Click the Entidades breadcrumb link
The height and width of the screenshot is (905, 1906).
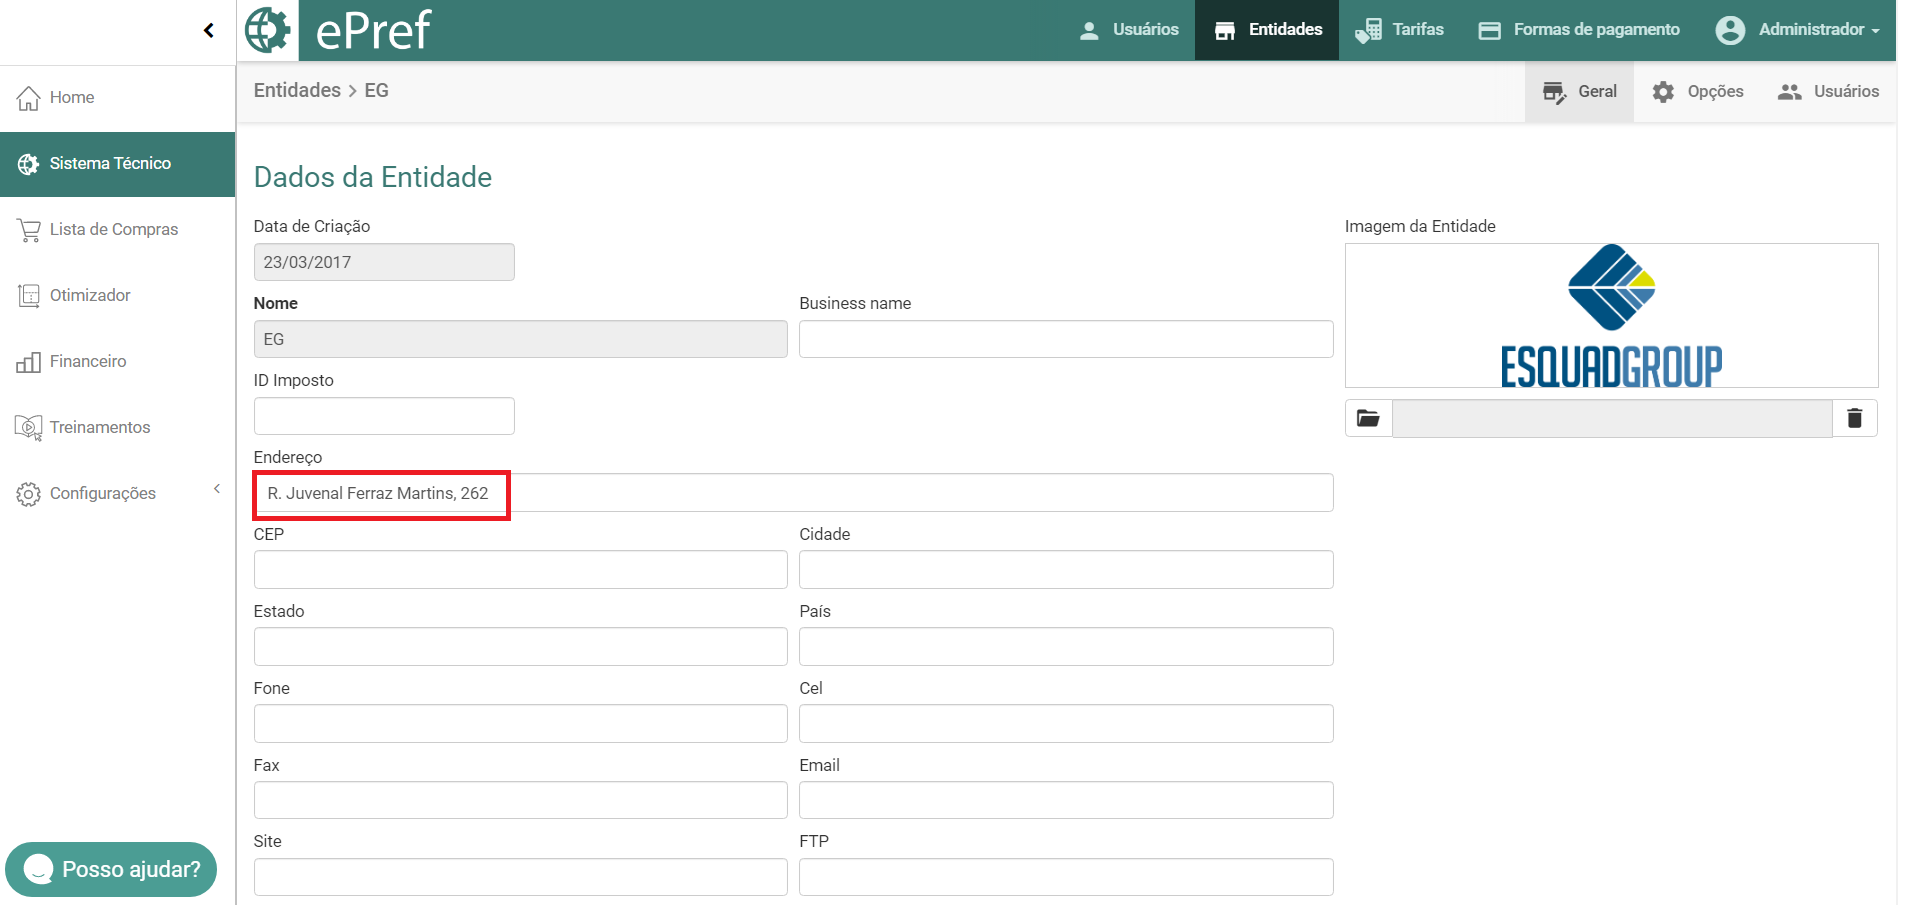[297, 90]
